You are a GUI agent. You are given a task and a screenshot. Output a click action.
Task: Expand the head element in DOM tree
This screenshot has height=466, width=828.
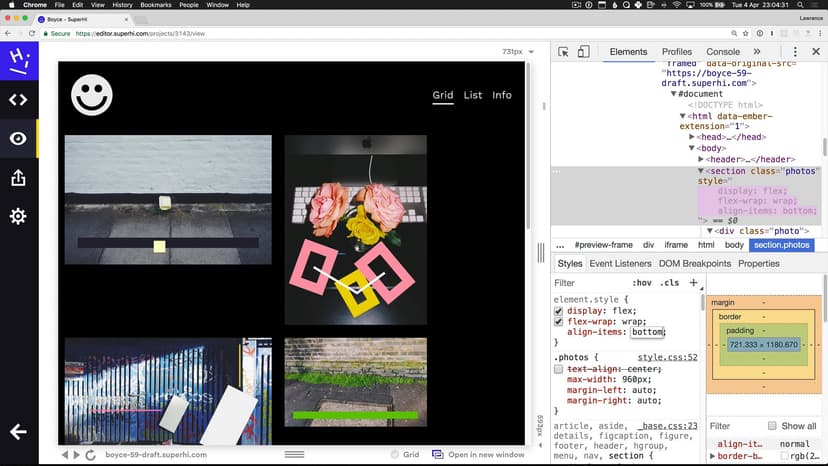pyautogui.click(x=693, y=137)
